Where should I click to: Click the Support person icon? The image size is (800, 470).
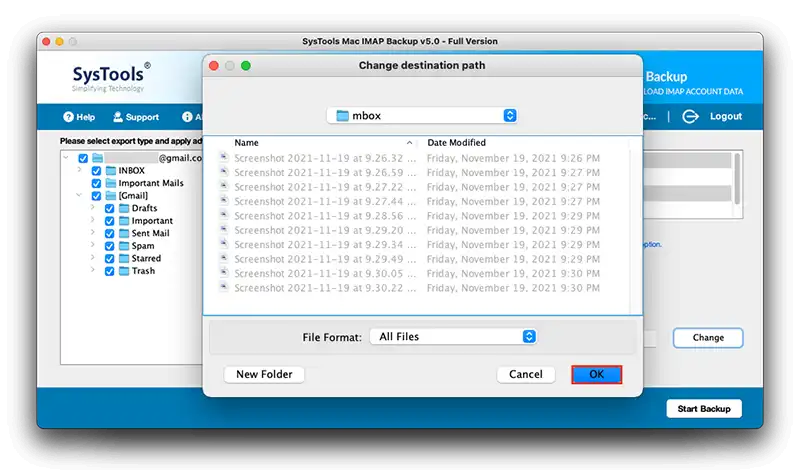tap(118, 117)
